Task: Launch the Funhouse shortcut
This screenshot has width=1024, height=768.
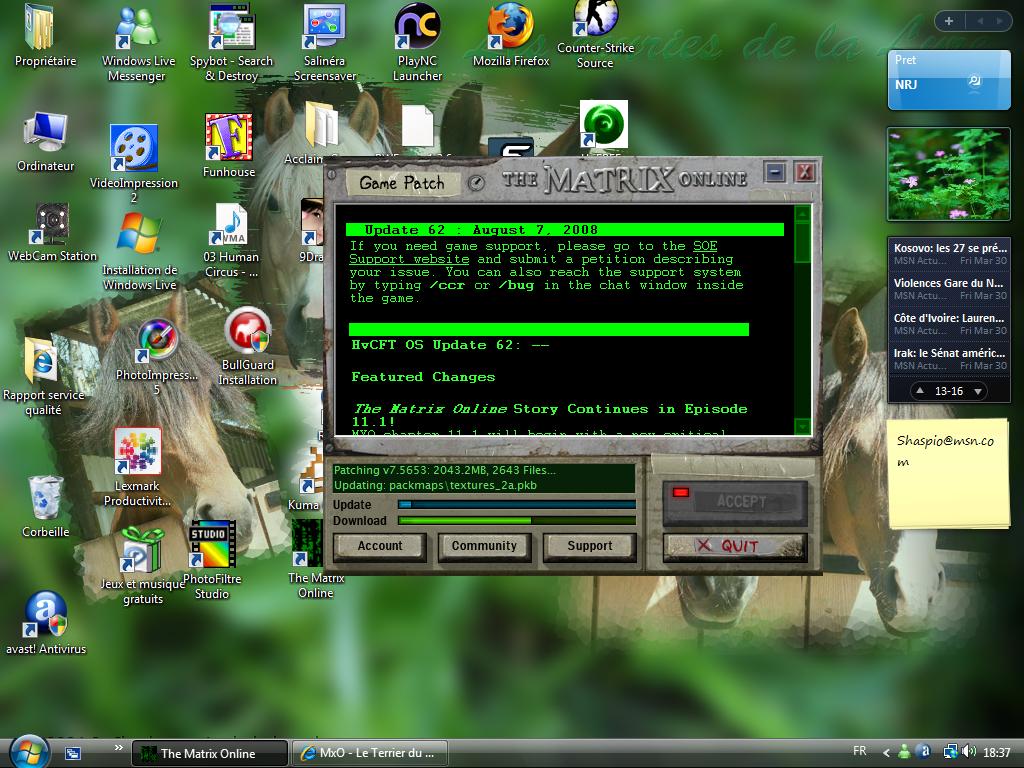Action: point(229,145)
